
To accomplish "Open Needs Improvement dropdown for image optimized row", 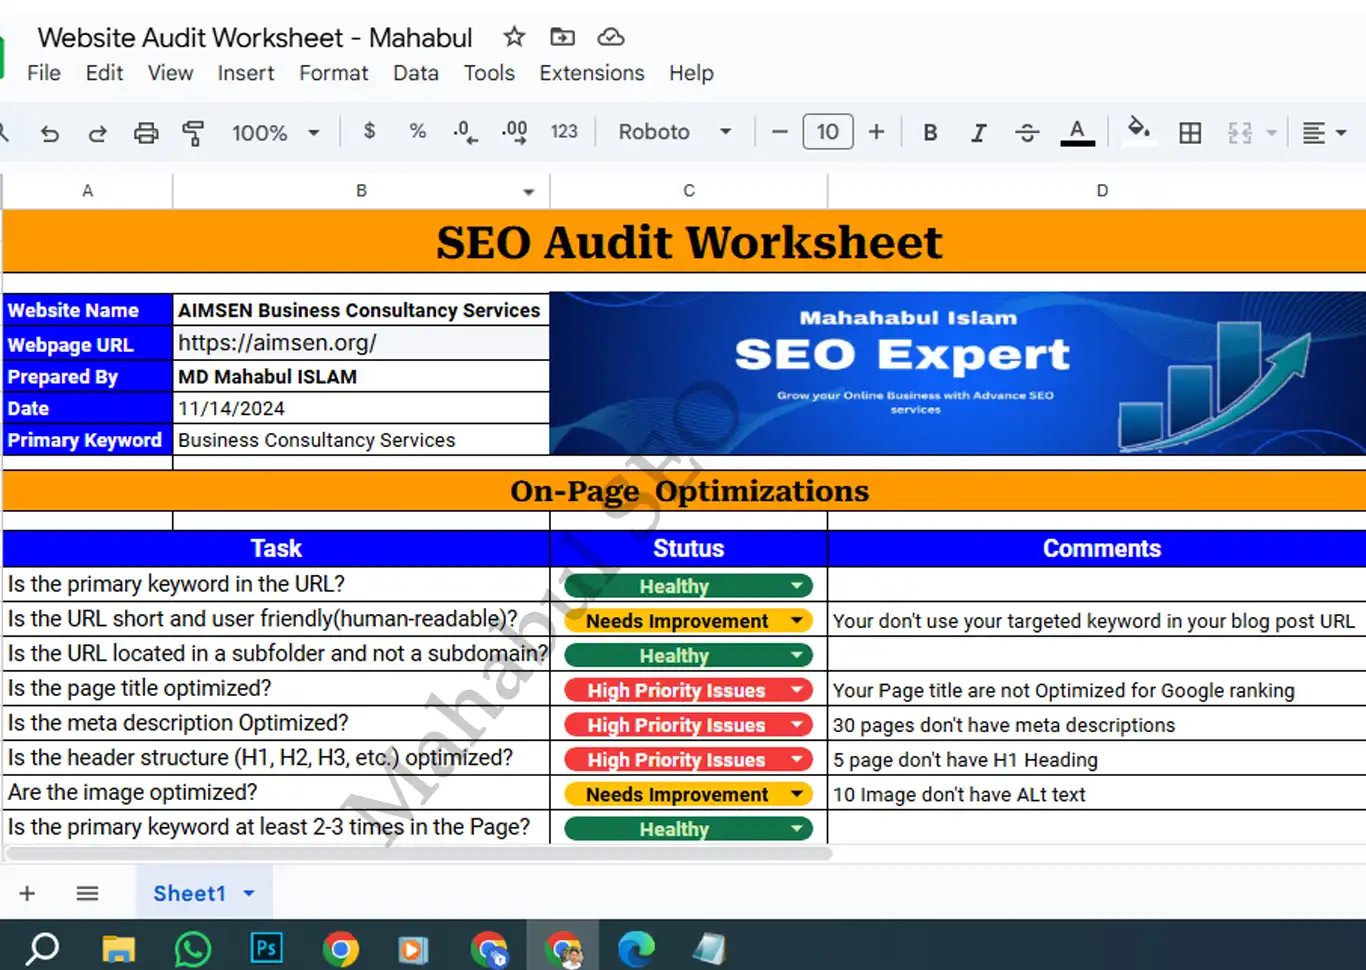I will click(797, 794).
